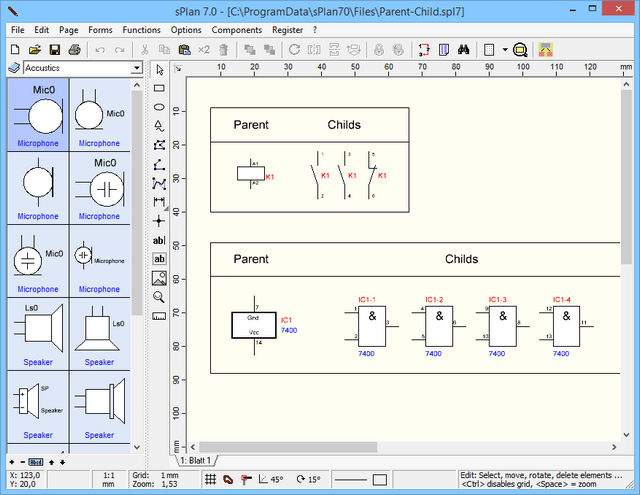The width and height of the screenshot is (640, 495).
Task: Activate the text tool
Action: pyautogui.click(x=159, y=240)
